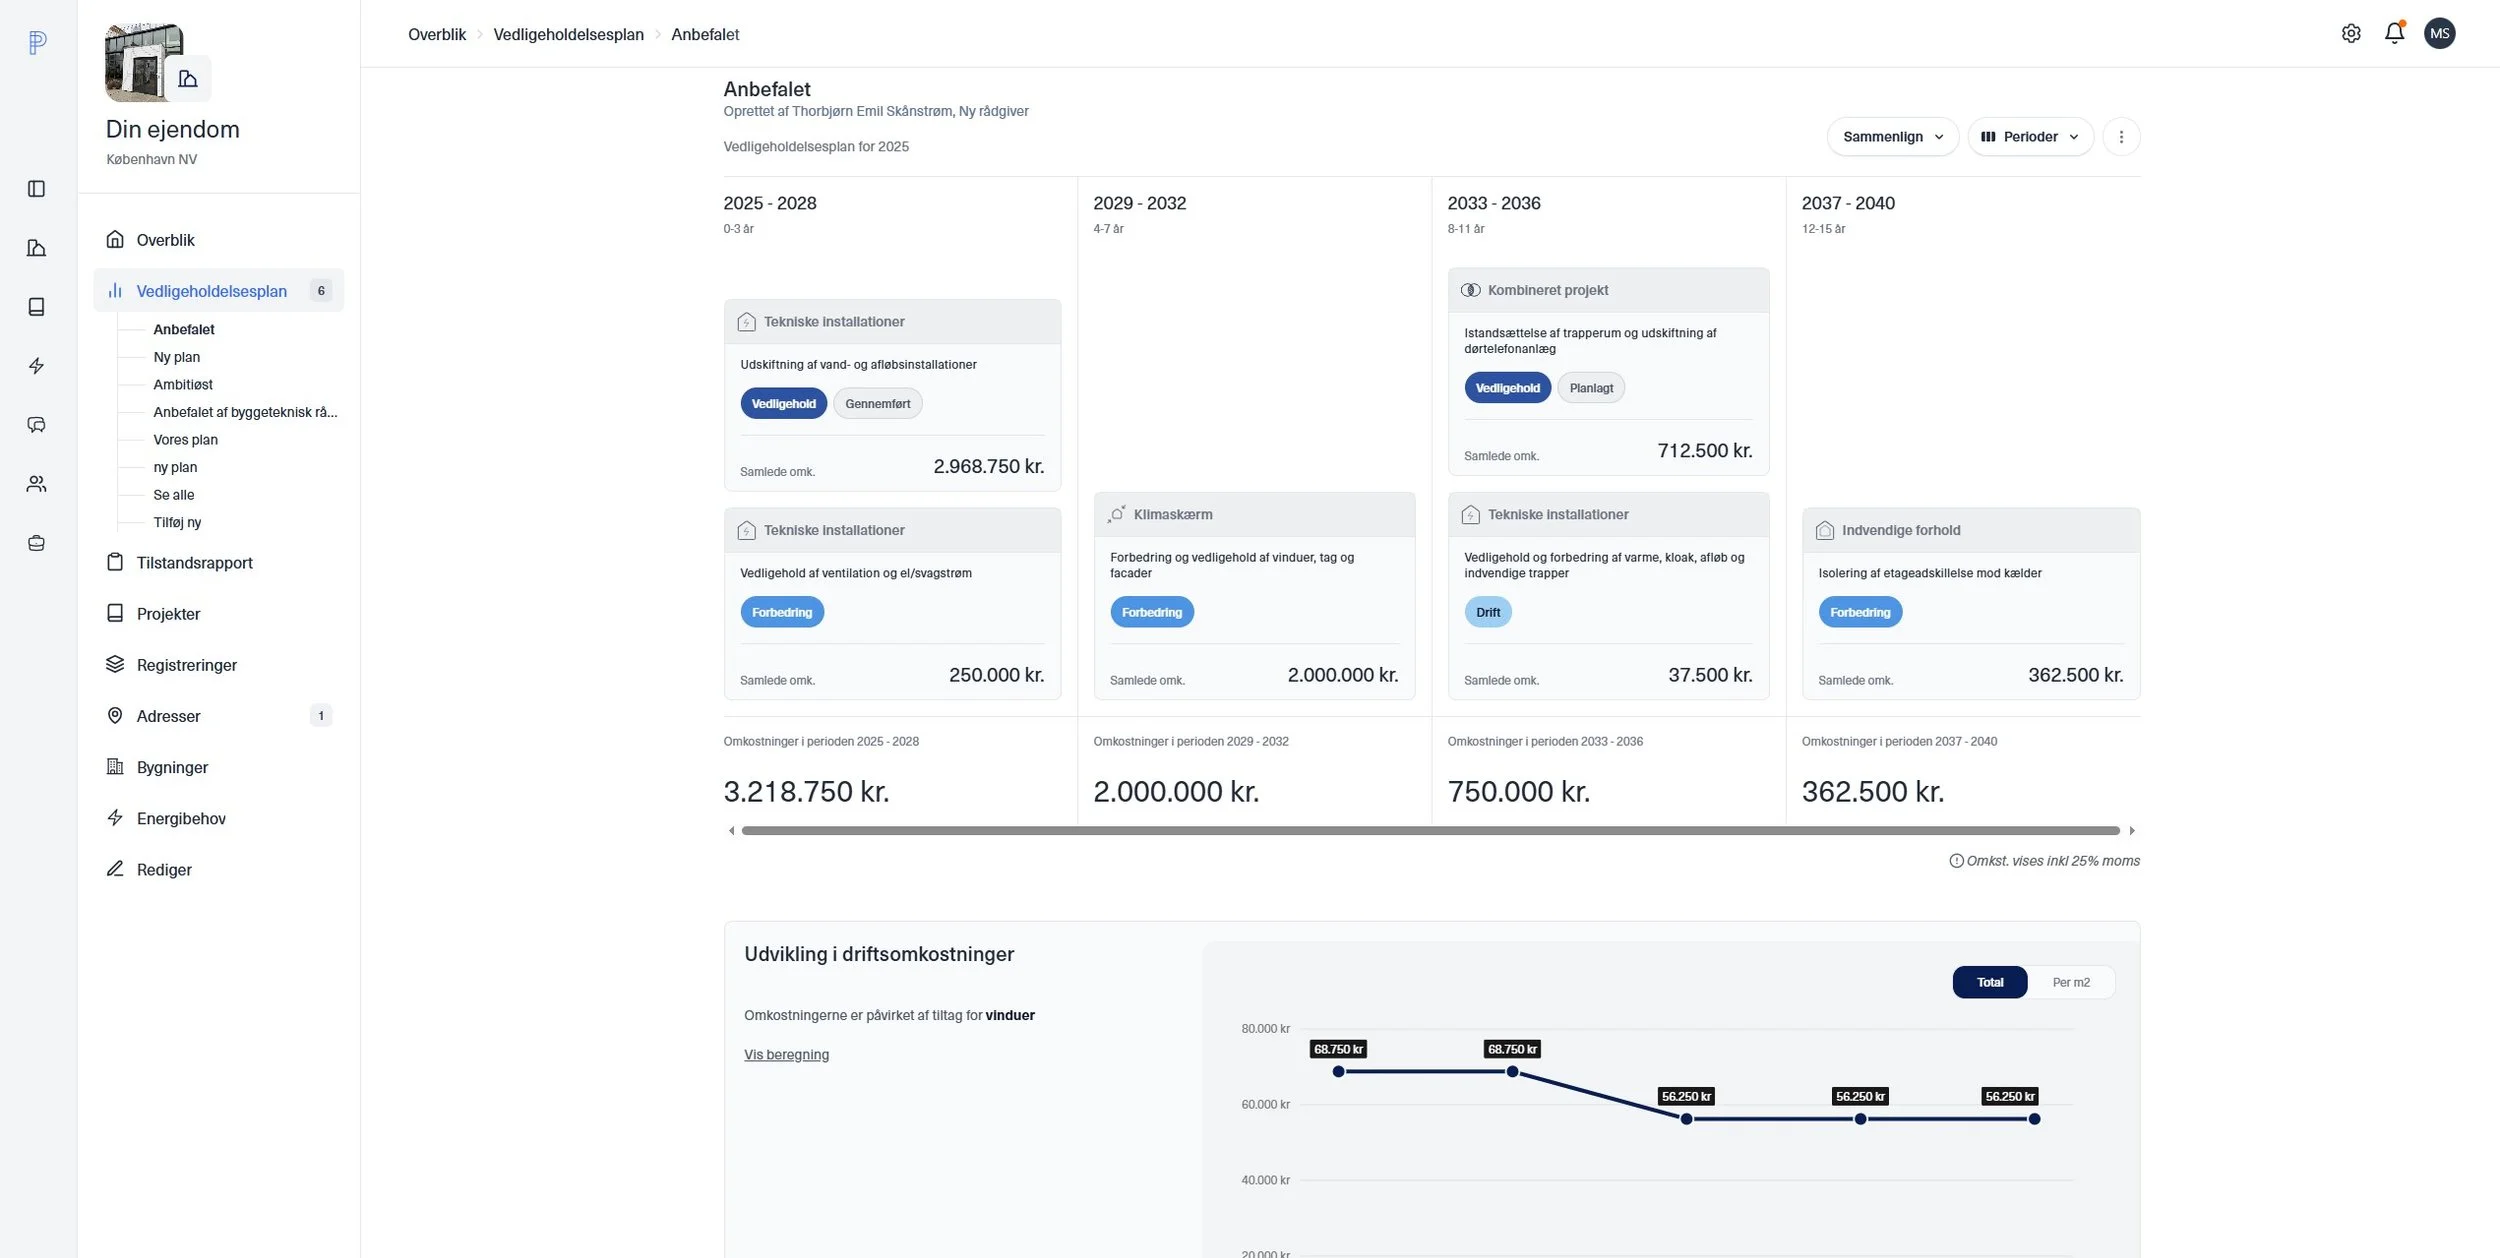The height and width of the screenshot is (1258, 2500).
Task: Expand the Sammenlign dropdown
Action: tap(1892, 137)
